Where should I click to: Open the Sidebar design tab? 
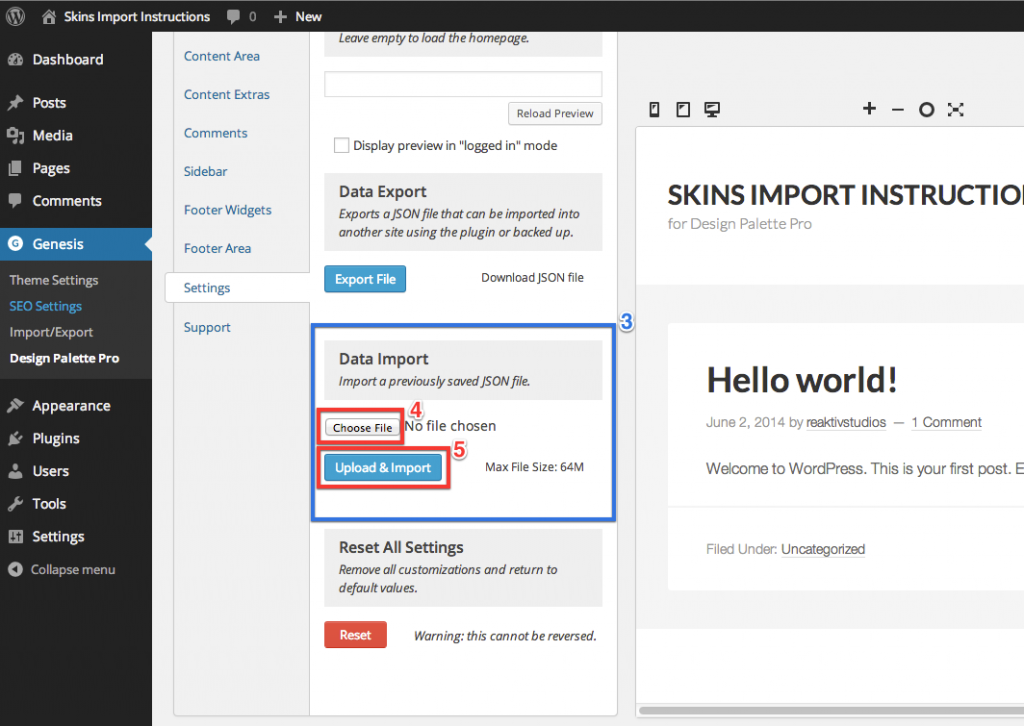pyautogui.click(x=205, y=172)
